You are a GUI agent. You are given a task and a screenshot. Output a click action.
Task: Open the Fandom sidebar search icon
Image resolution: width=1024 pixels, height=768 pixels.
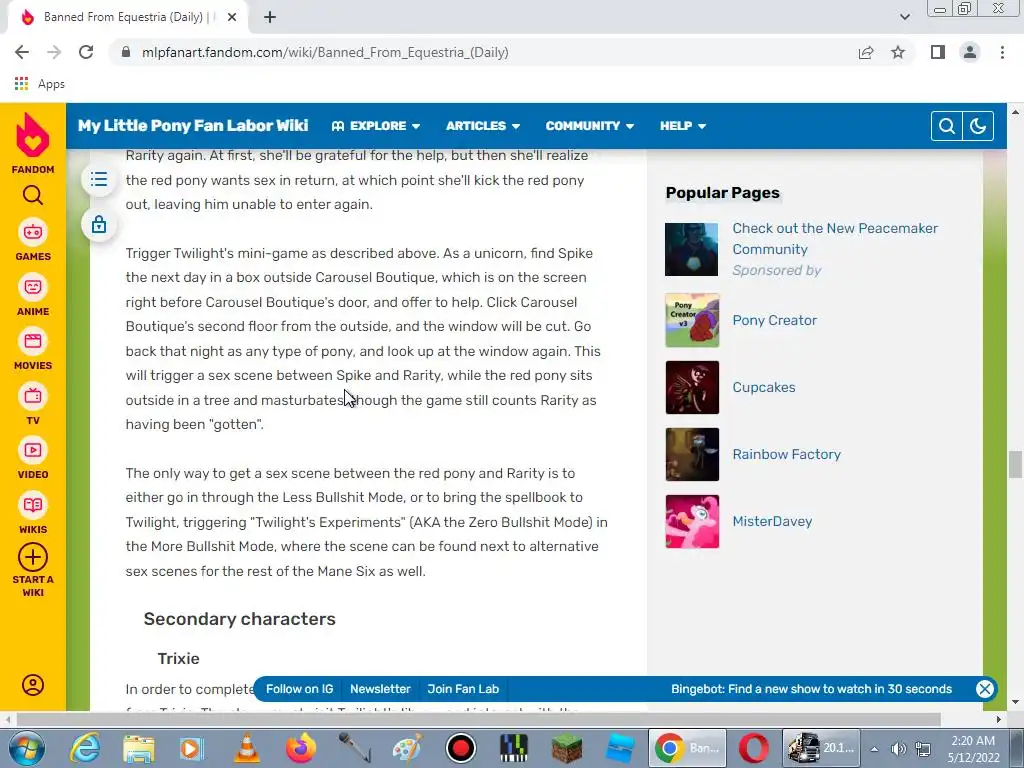(33, 195)
